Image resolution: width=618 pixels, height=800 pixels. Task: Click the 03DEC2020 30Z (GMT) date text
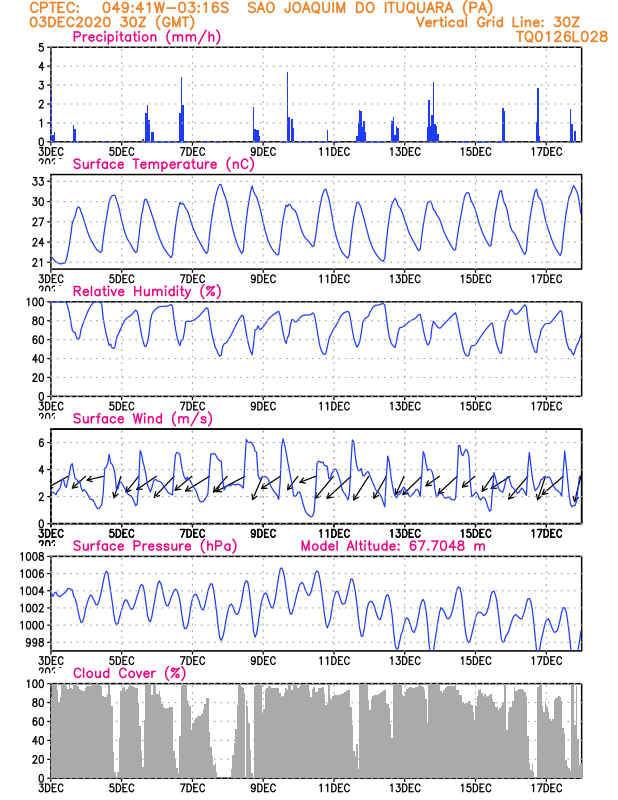click(112, 22)
